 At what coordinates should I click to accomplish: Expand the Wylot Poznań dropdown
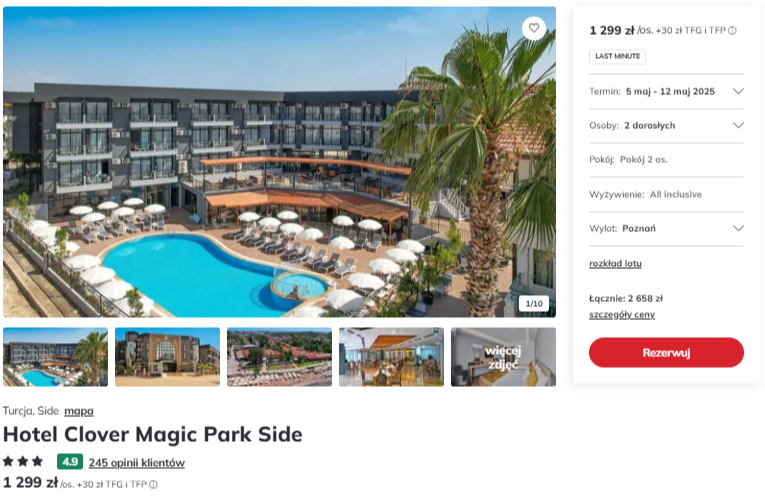[x=666, y=228]
